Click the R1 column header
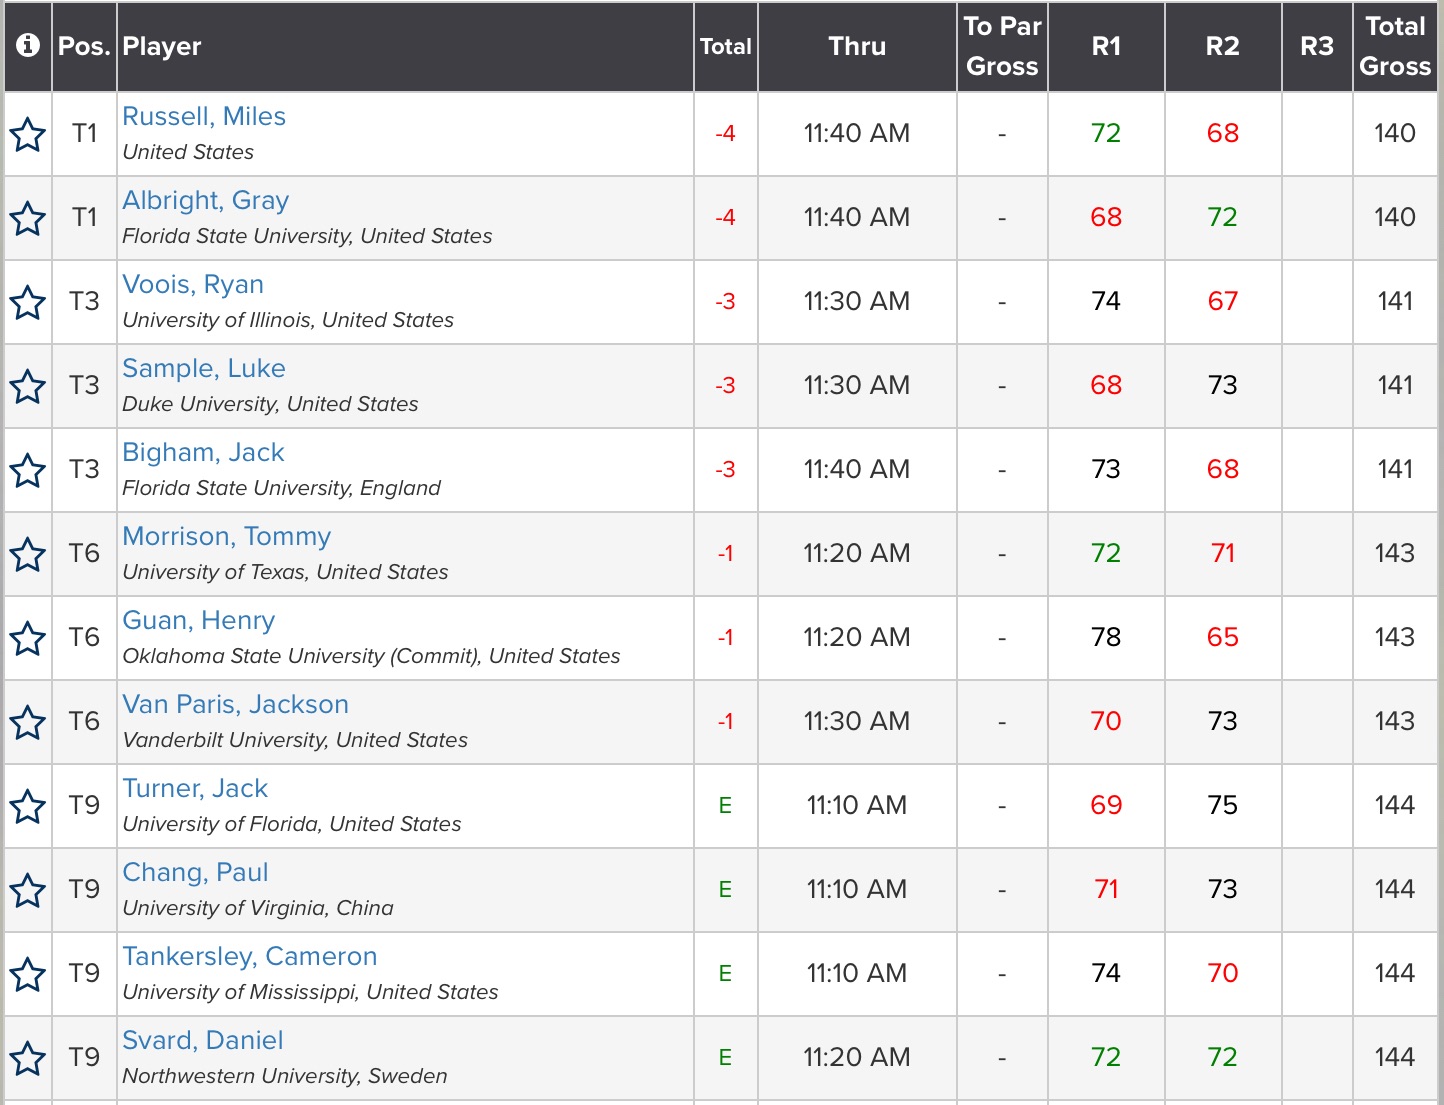 click(1105, 47)
